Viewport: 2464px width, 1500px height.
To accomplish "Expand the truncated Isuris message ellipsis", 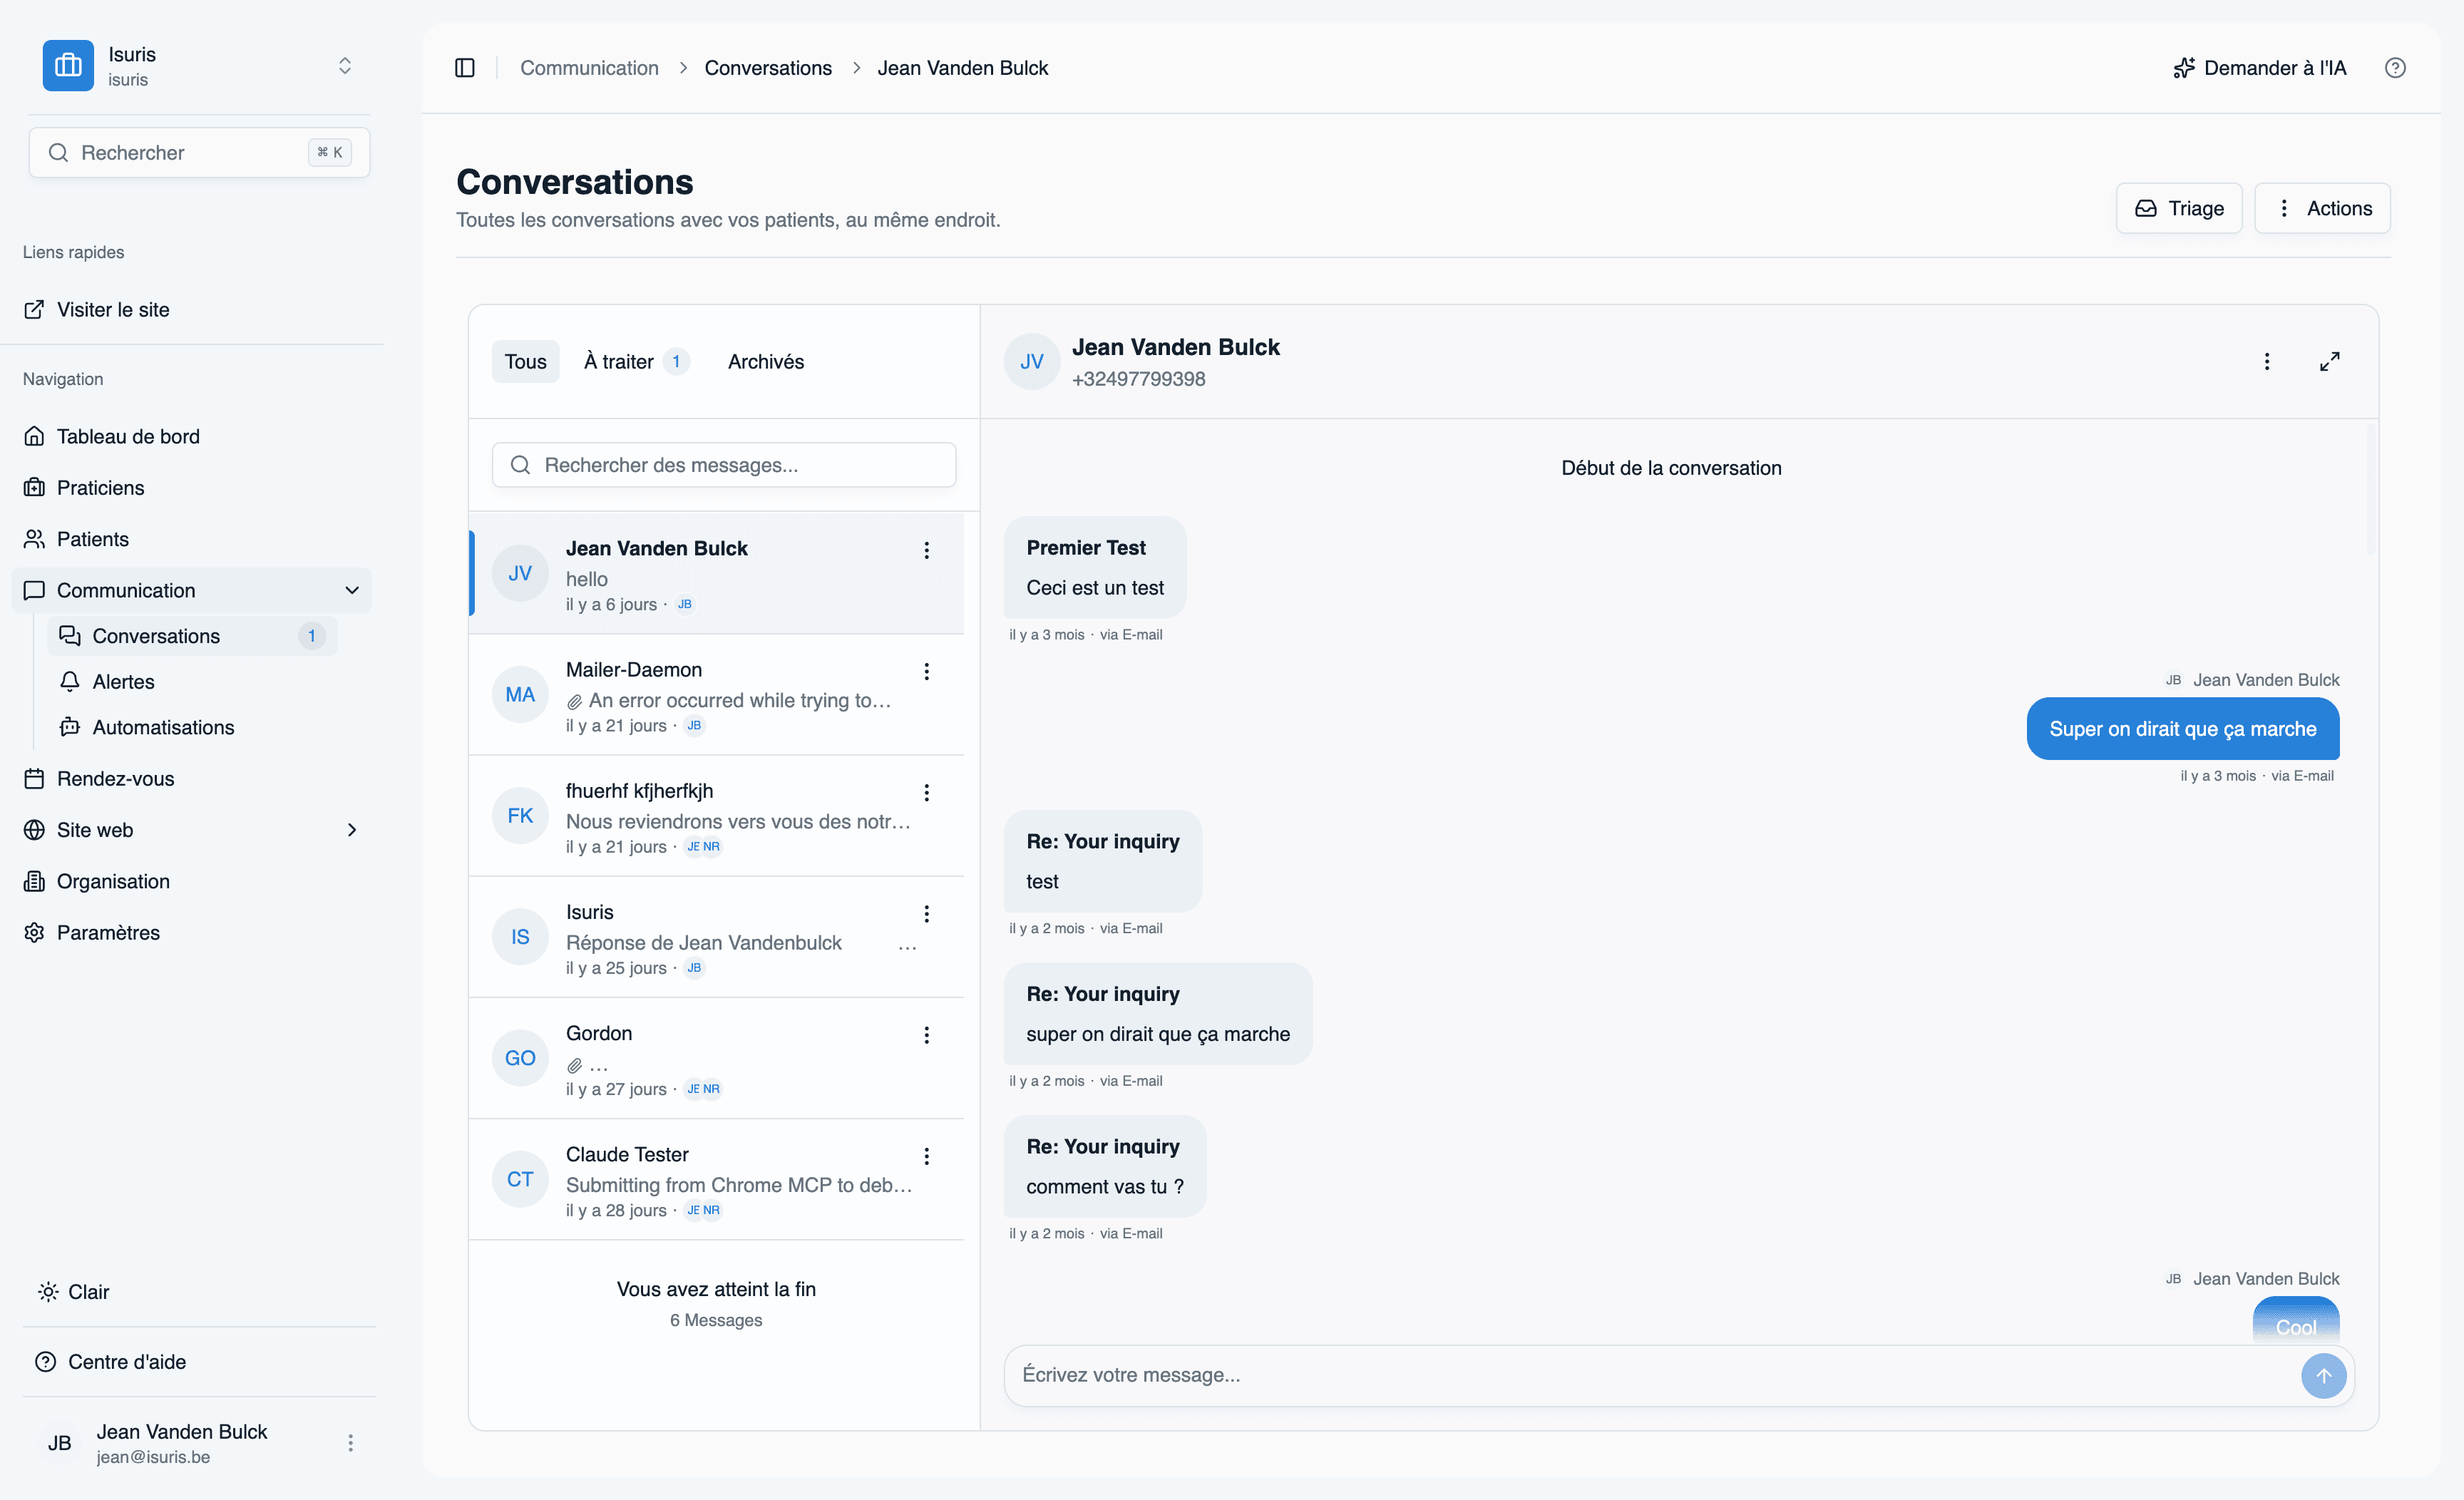I will [908, 945].
